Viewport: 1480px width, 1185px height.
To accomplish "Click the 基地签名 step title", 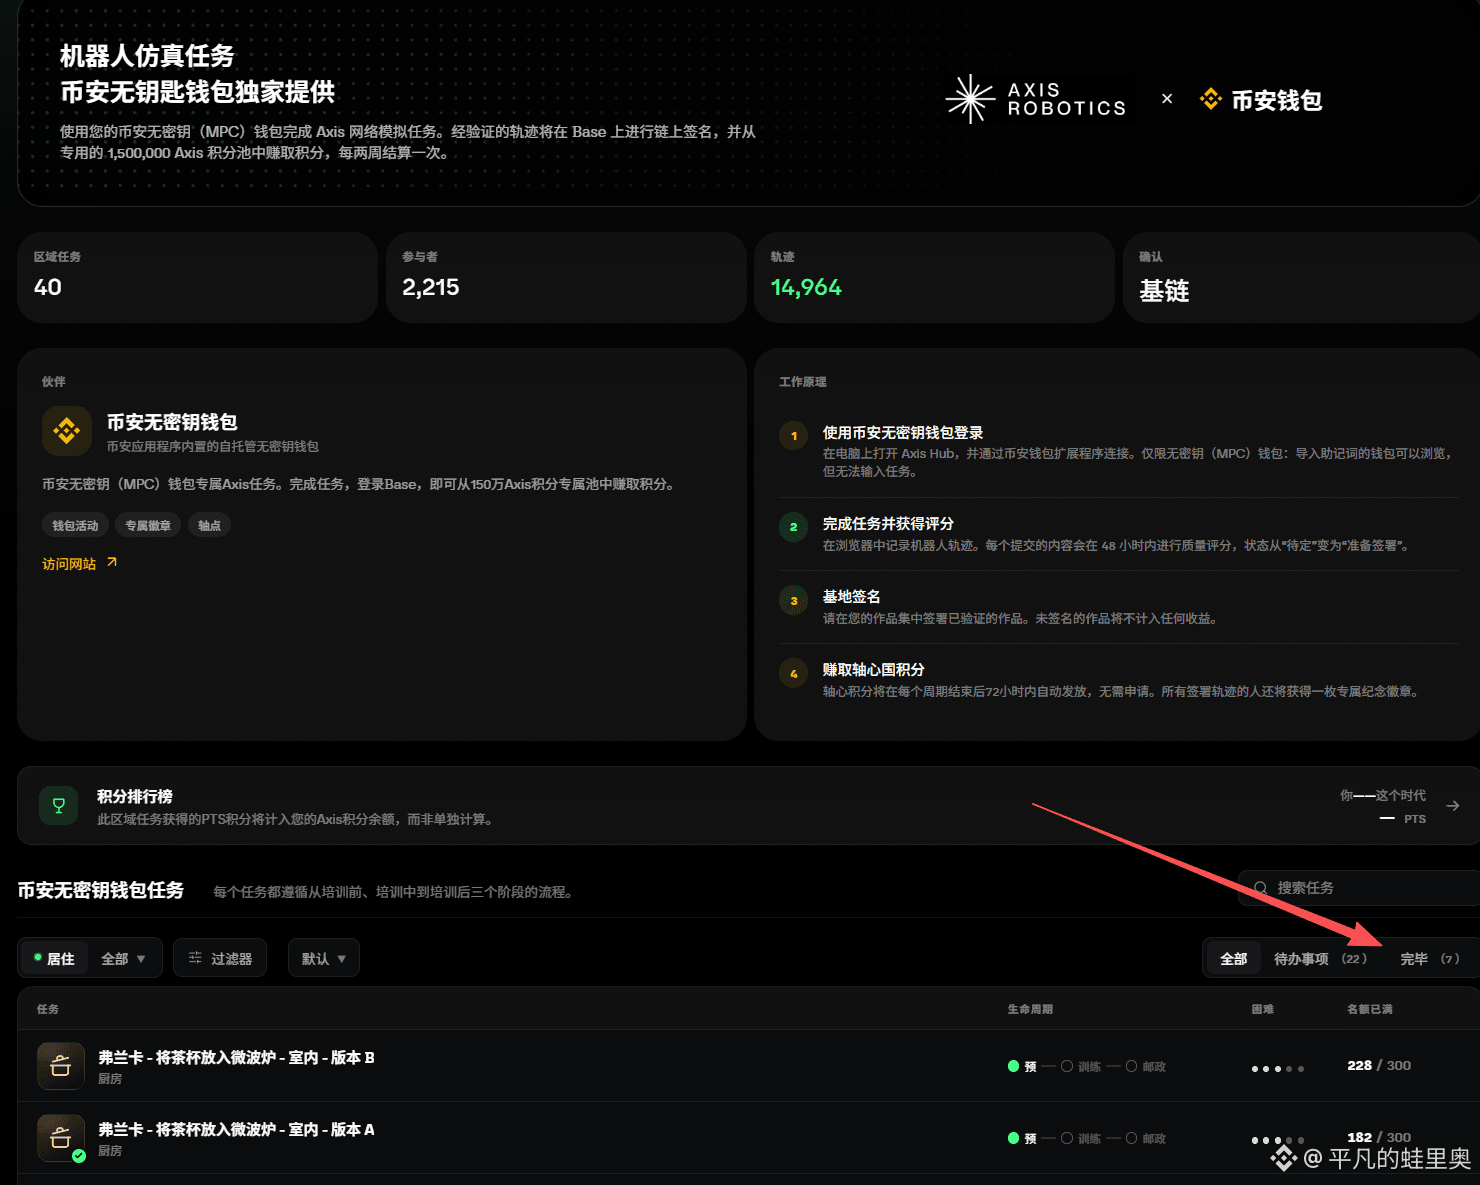I will point(851,596).
